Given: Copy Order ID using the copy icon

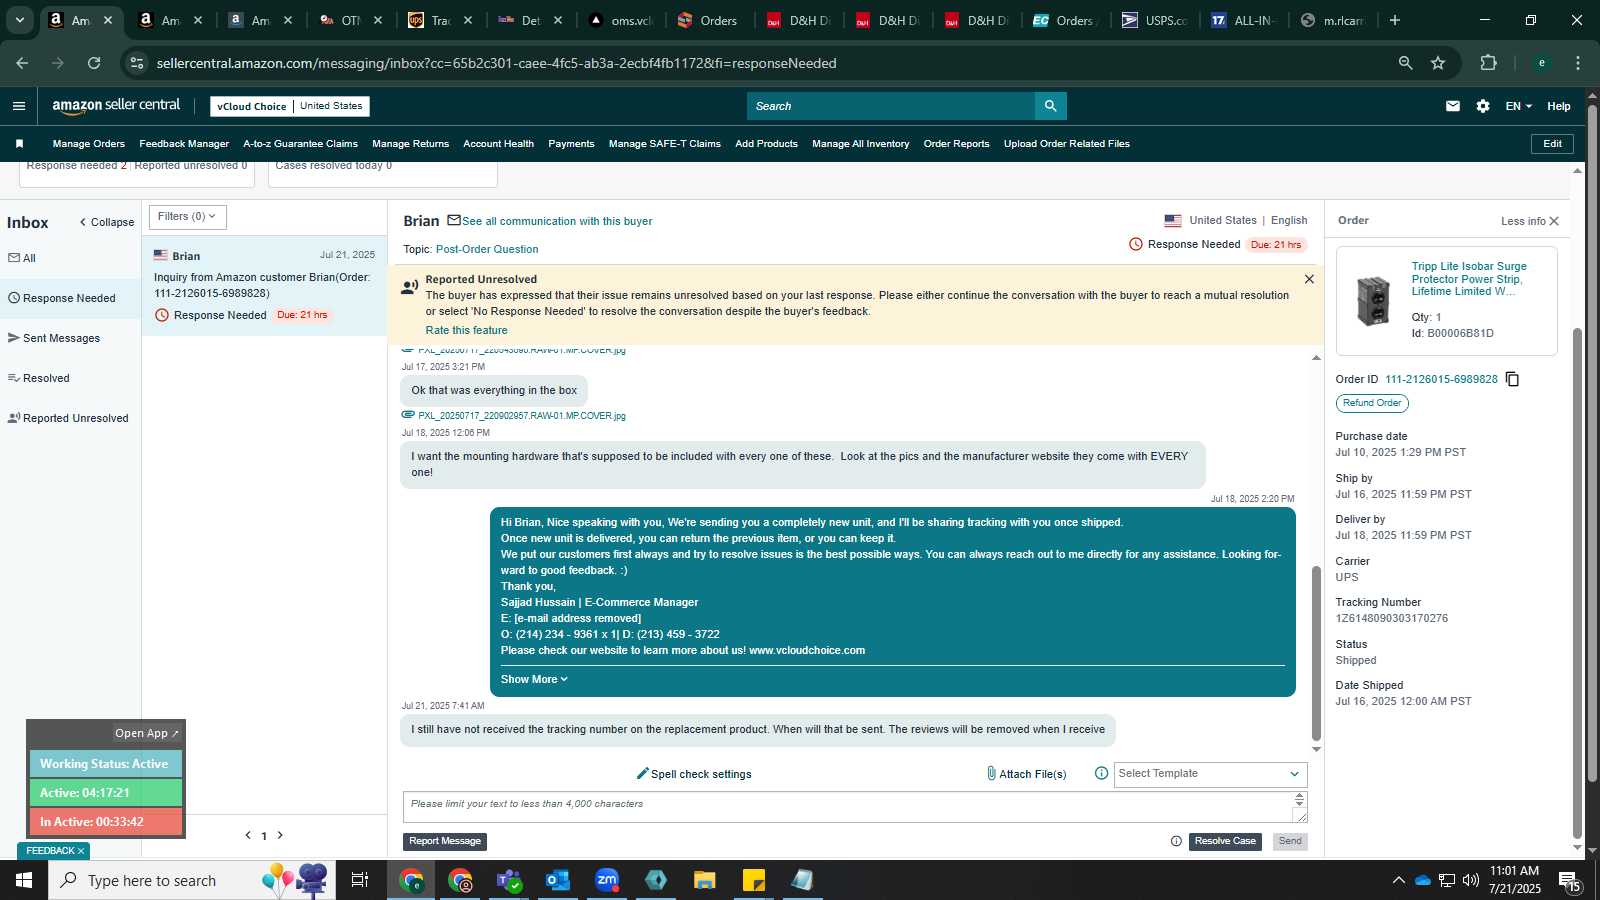Looking at the screenshot, I should click(x=1513, y=379).
